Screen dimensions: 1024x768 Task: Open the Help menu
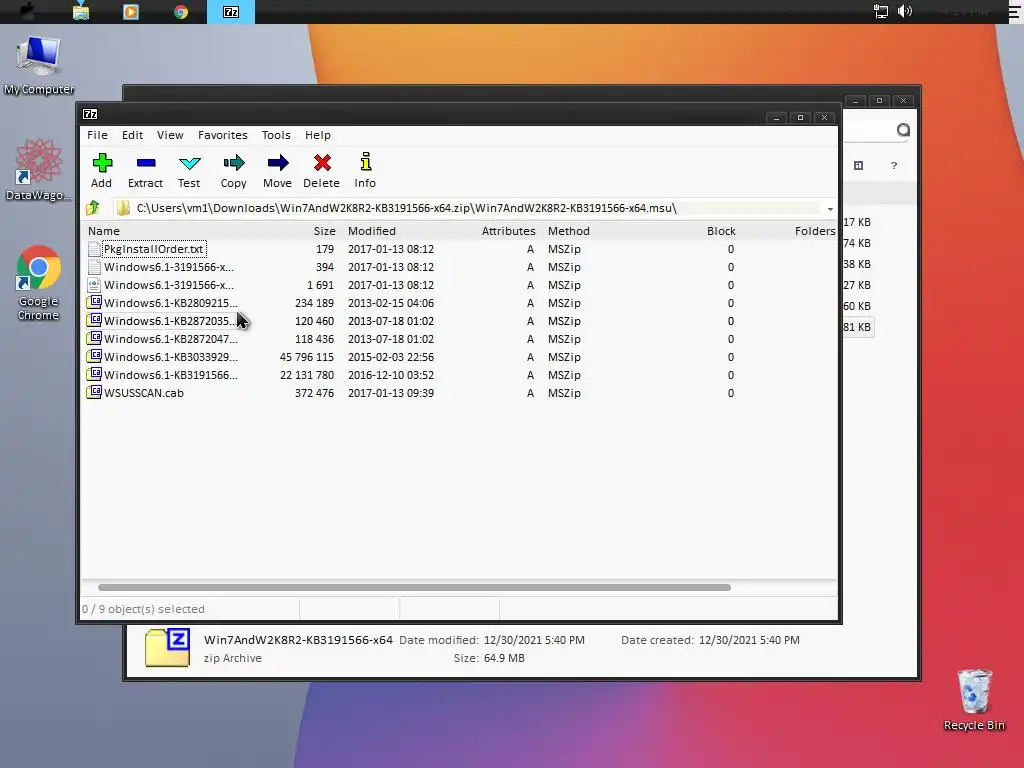pos(318,135)
